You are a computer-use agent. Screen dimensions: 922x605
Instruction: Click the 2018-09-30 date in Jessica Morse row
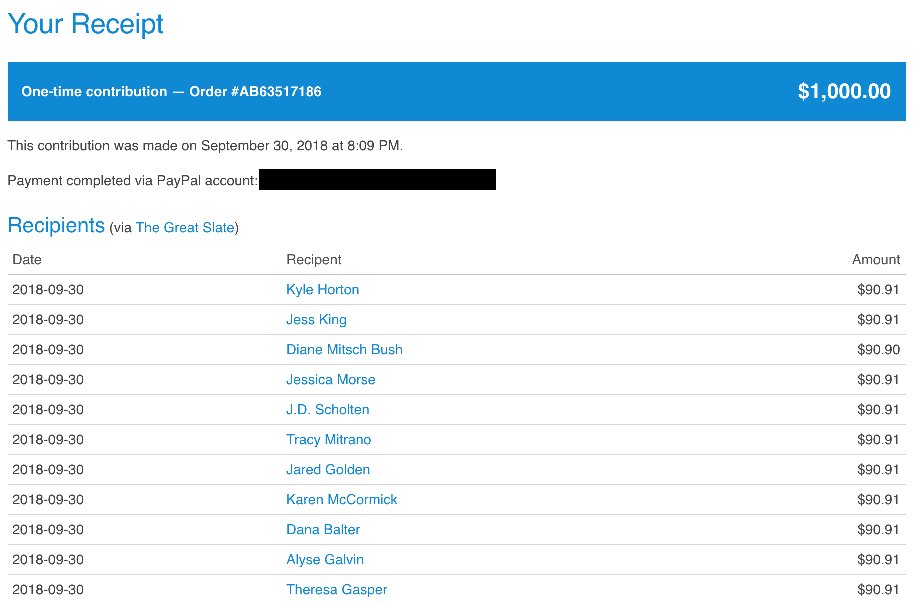[48, 379]
